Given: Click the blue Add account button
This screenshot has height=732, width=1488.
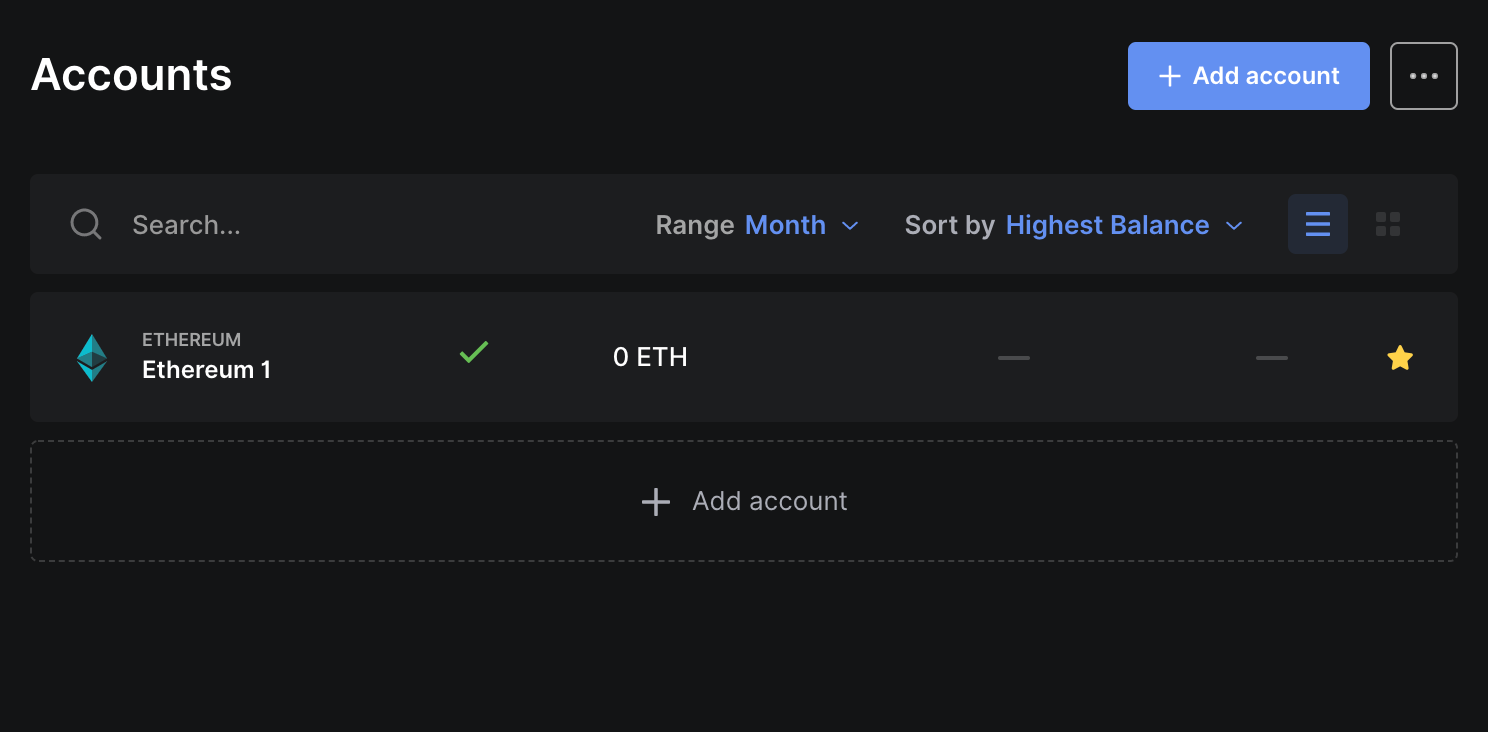Looking at the screenshot, I should point(1248,76).
